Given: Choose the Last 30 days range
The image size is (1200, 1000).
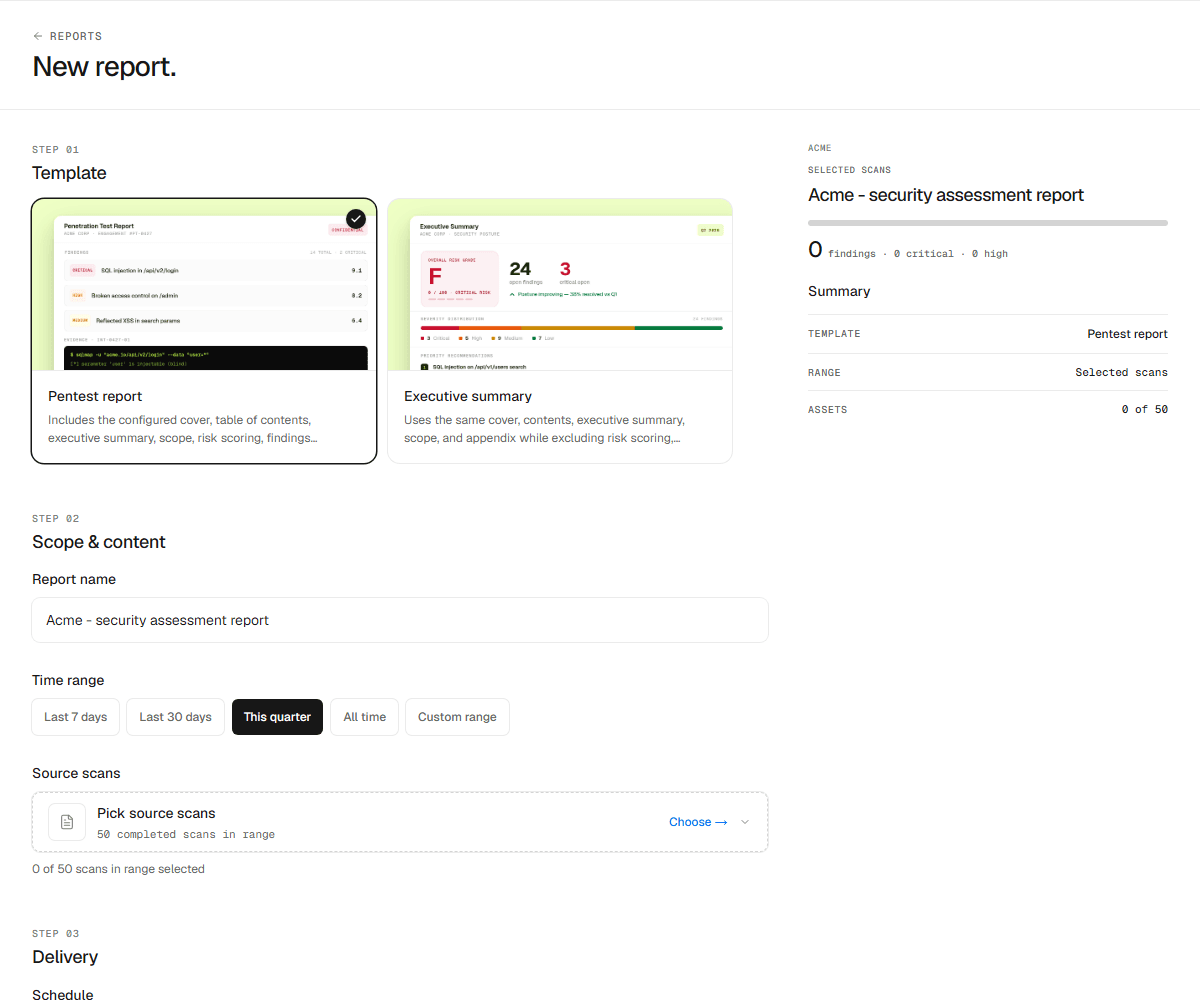Looking at the screenshot, I should click(175, 717).
